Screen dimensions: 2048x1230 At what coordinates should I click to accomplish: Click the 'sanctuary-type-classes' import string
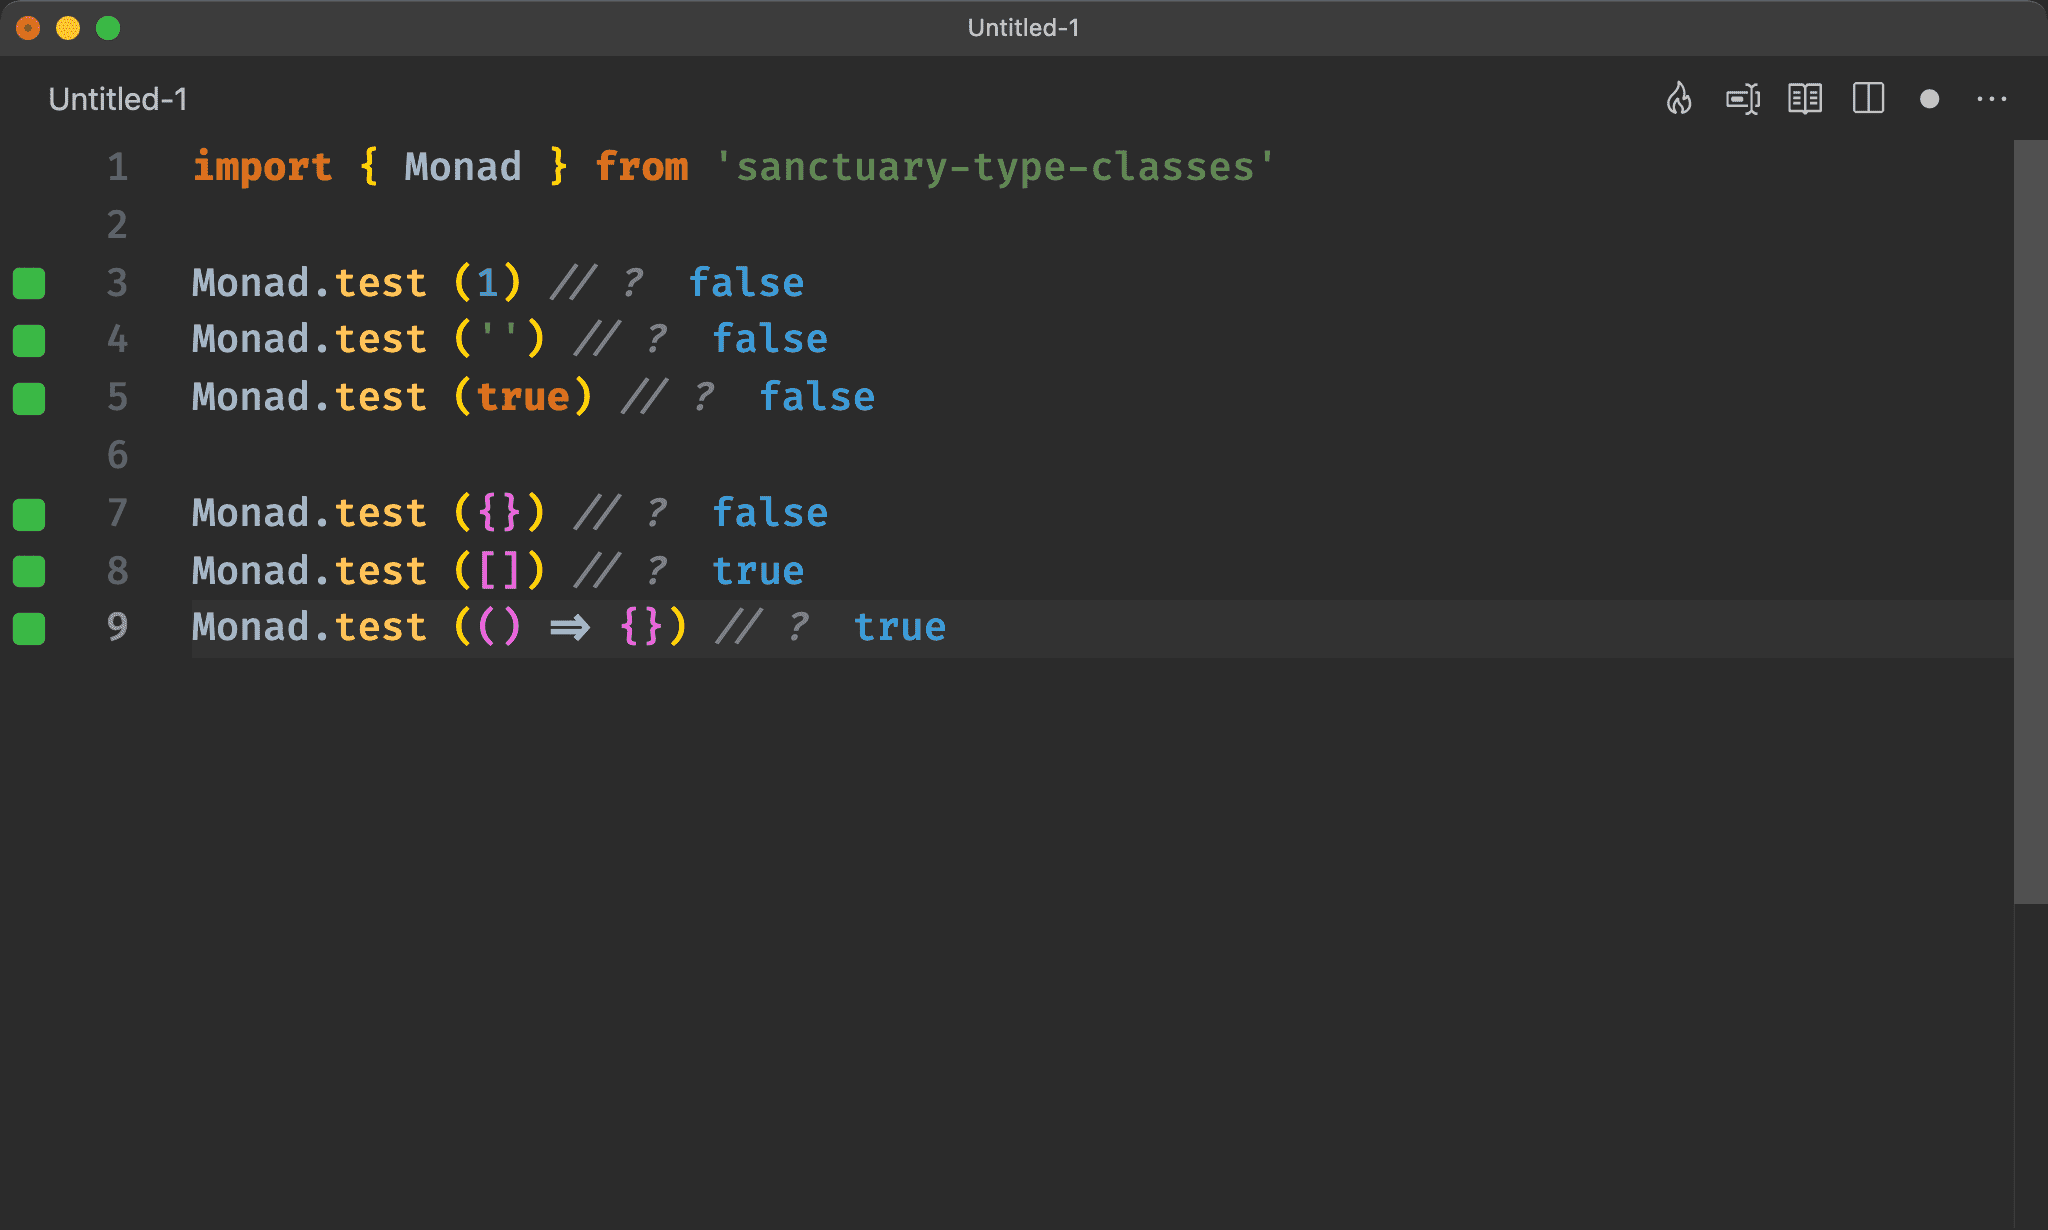pos(995,166)
